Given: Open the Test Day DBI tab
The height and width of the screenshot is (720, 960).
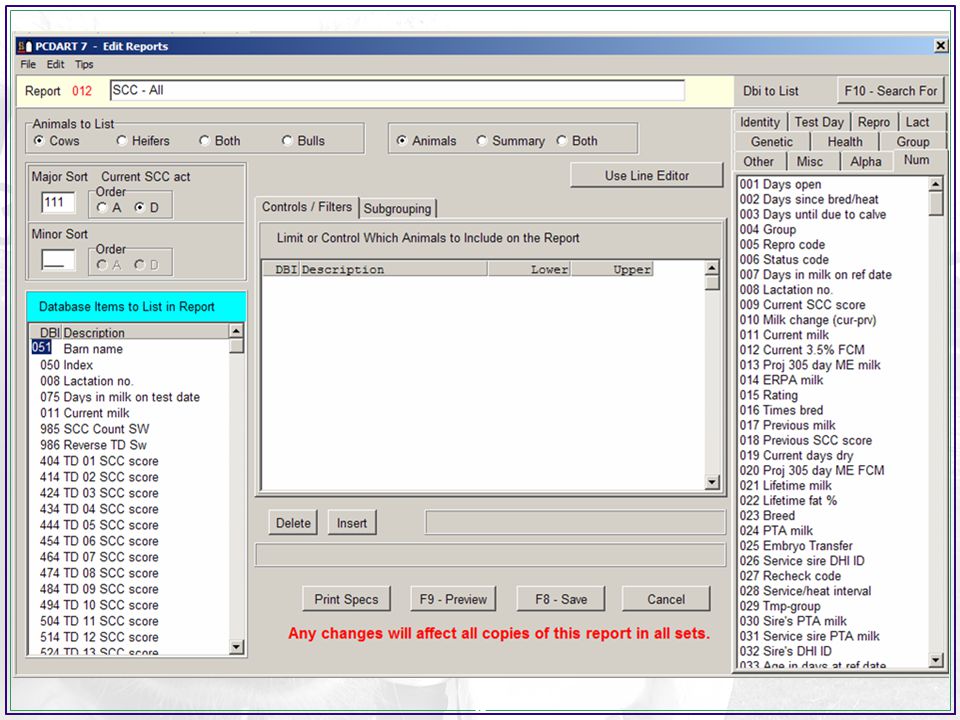Looking at the screenshot, I should pos(819,122).
